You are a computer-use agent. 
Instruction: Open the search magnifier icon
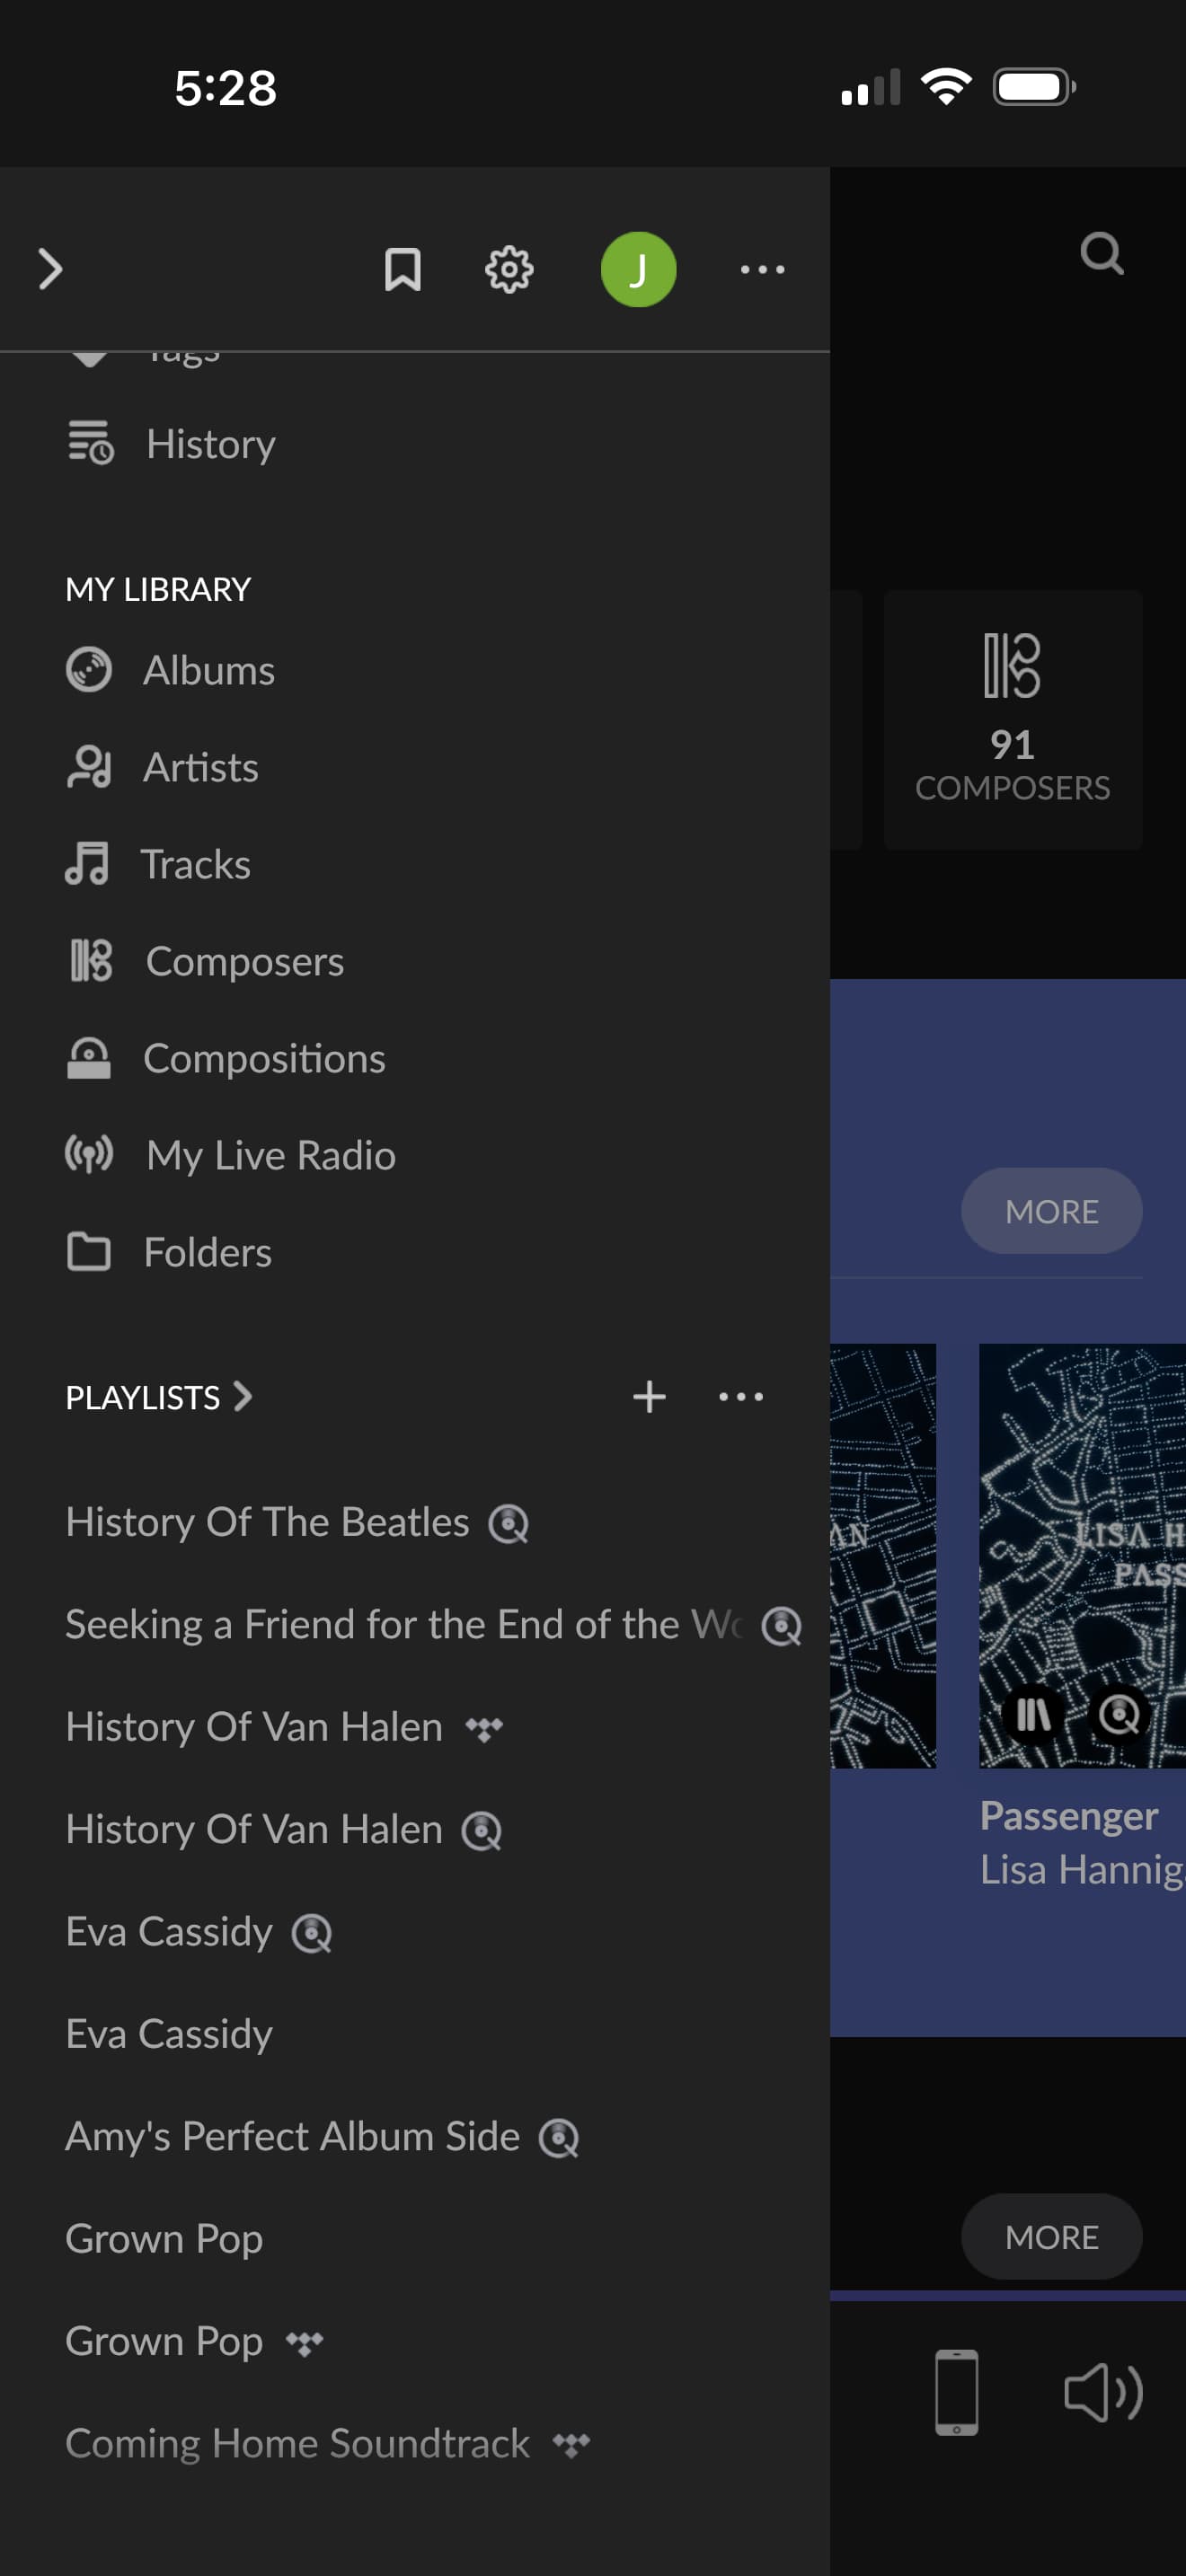1101,254
